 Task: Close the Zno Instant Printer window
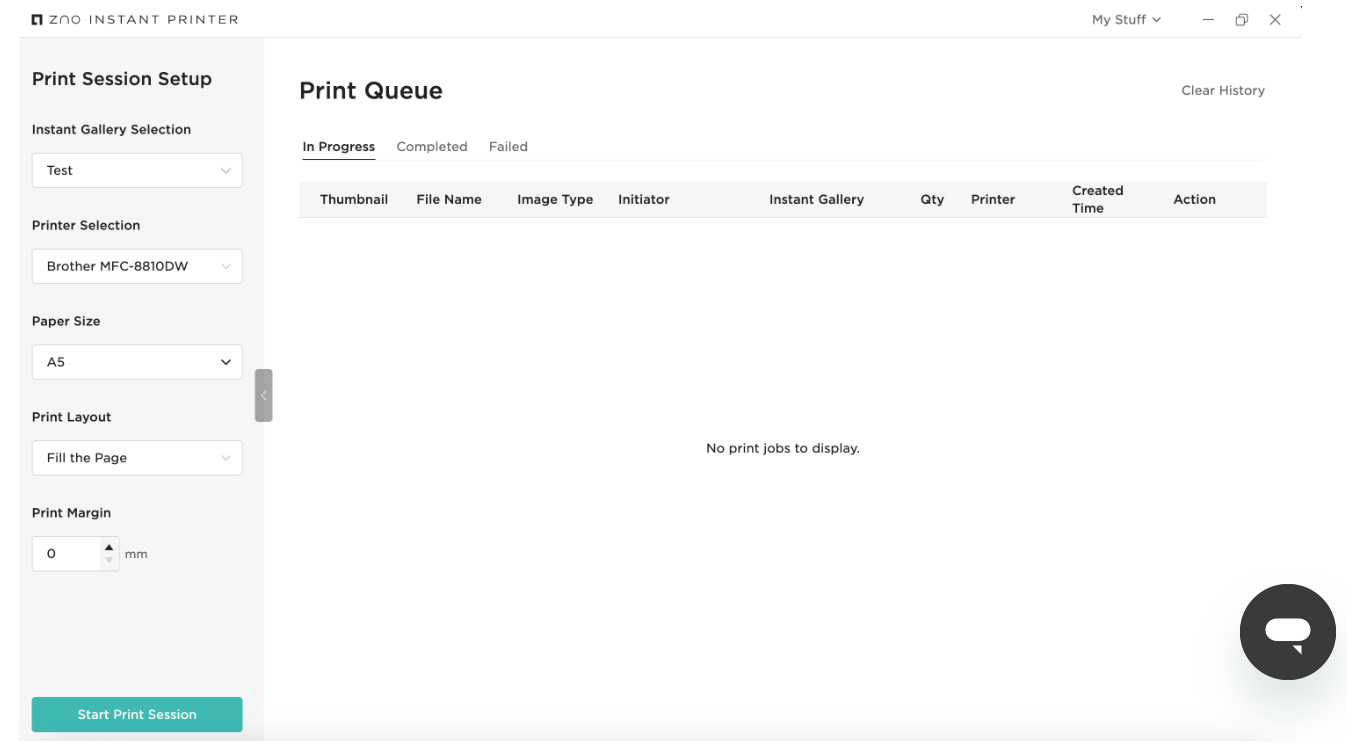(1275, 20)
